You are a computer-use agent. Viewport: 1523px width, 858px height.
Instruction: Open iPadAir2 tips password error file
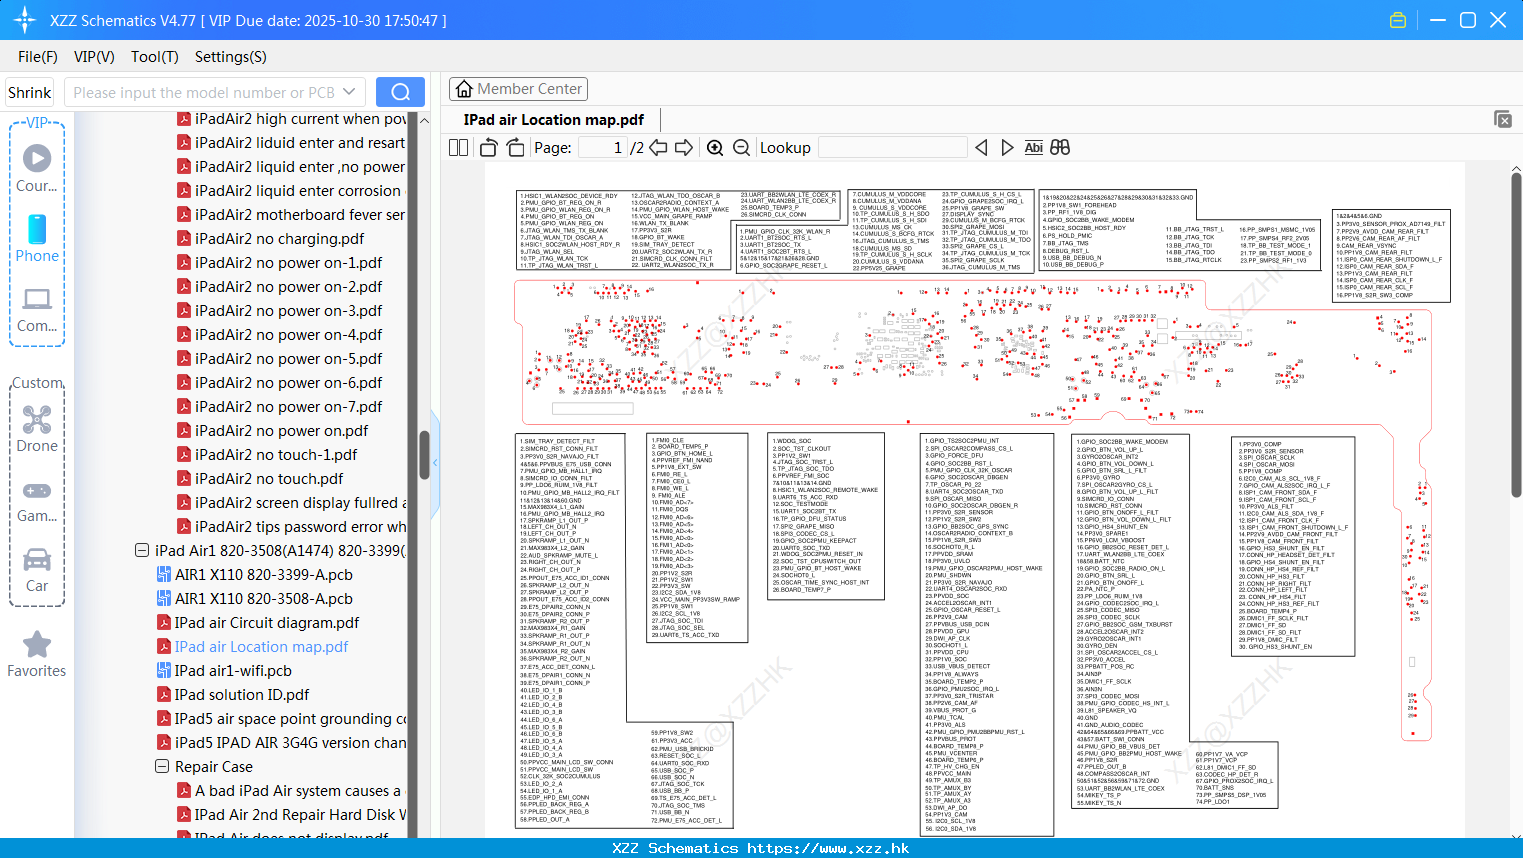click(300, 526)
